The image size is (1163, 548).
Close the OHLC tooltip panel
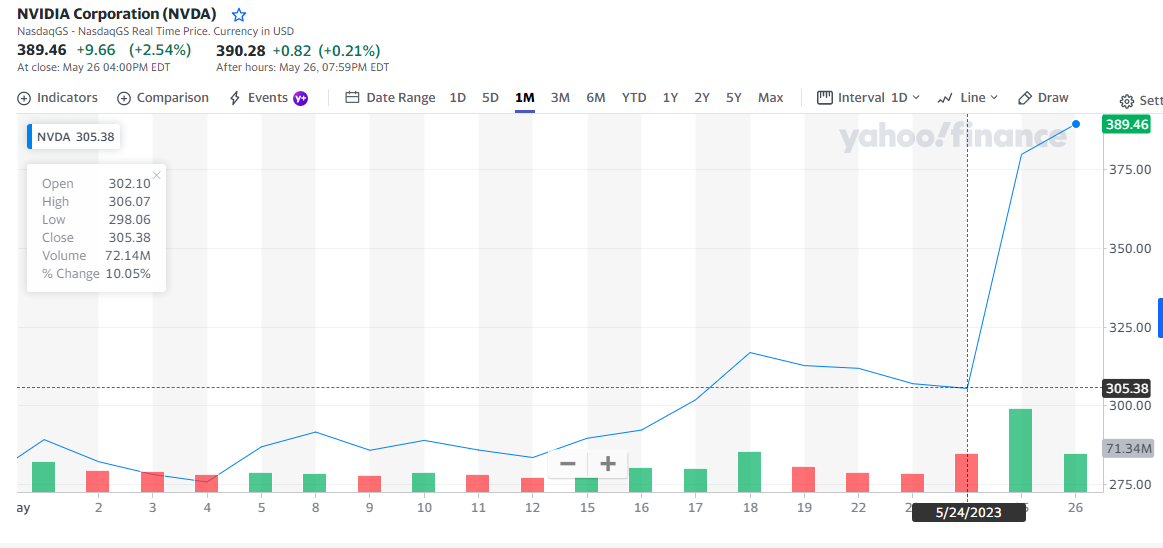[157, 176]
